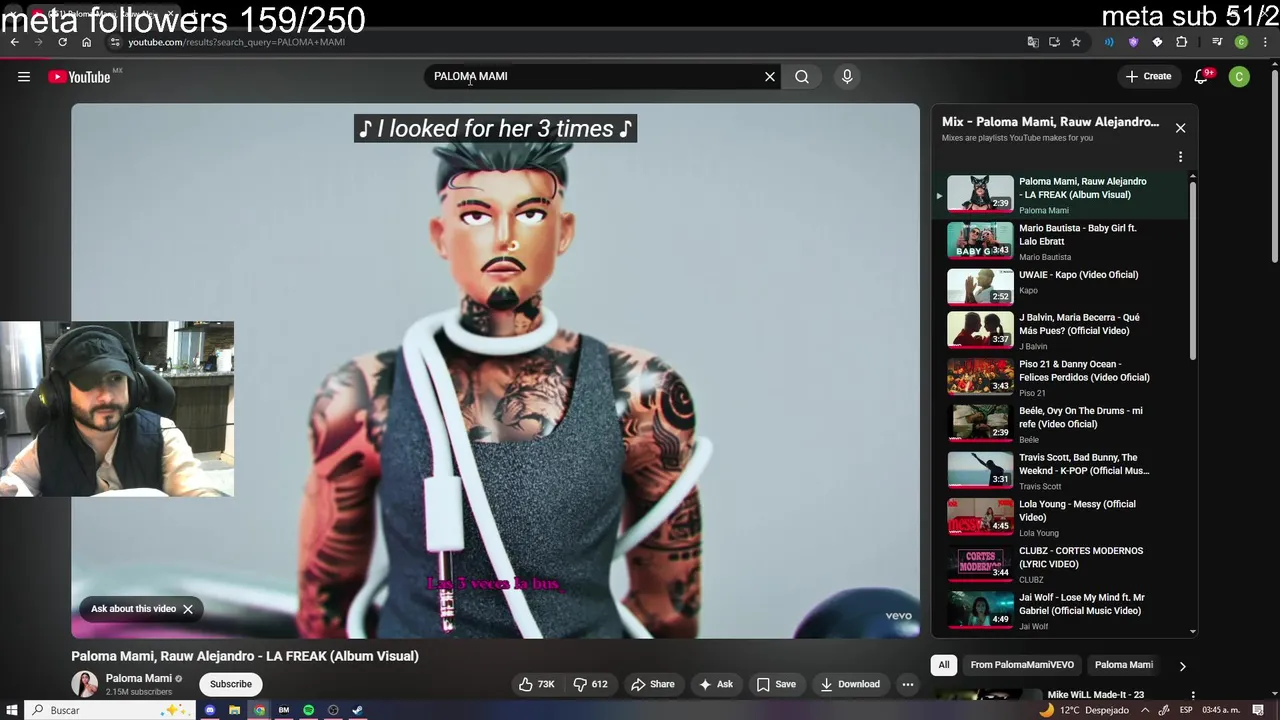Open the purple shield extension
Image resolution: width=1280 pixels, height=720 pixels.
[x=1133, y=42]
